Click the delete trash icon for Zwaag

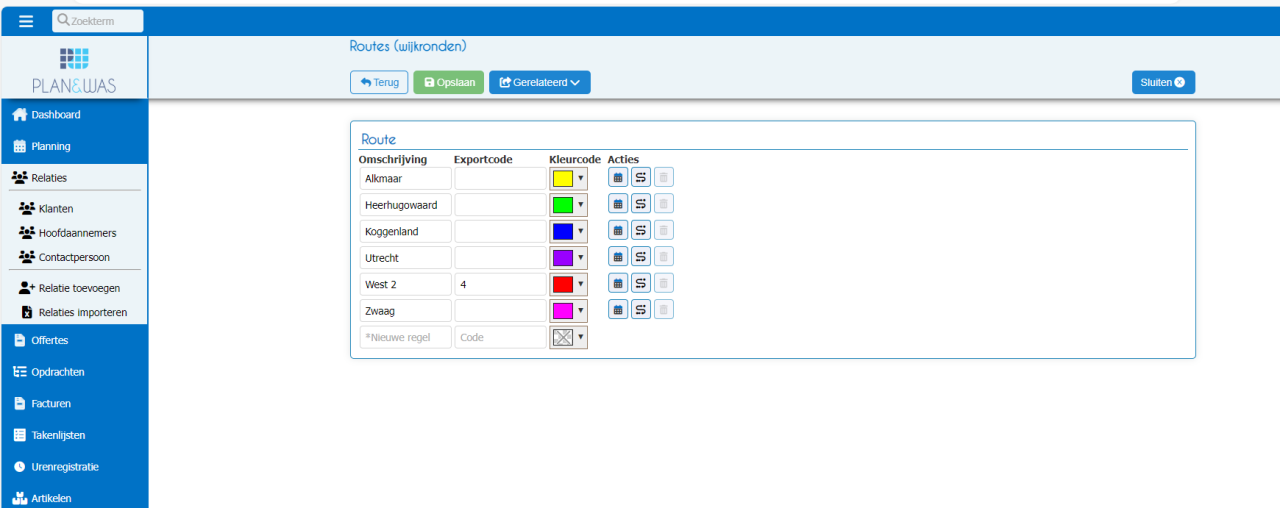tap(664, 309)
